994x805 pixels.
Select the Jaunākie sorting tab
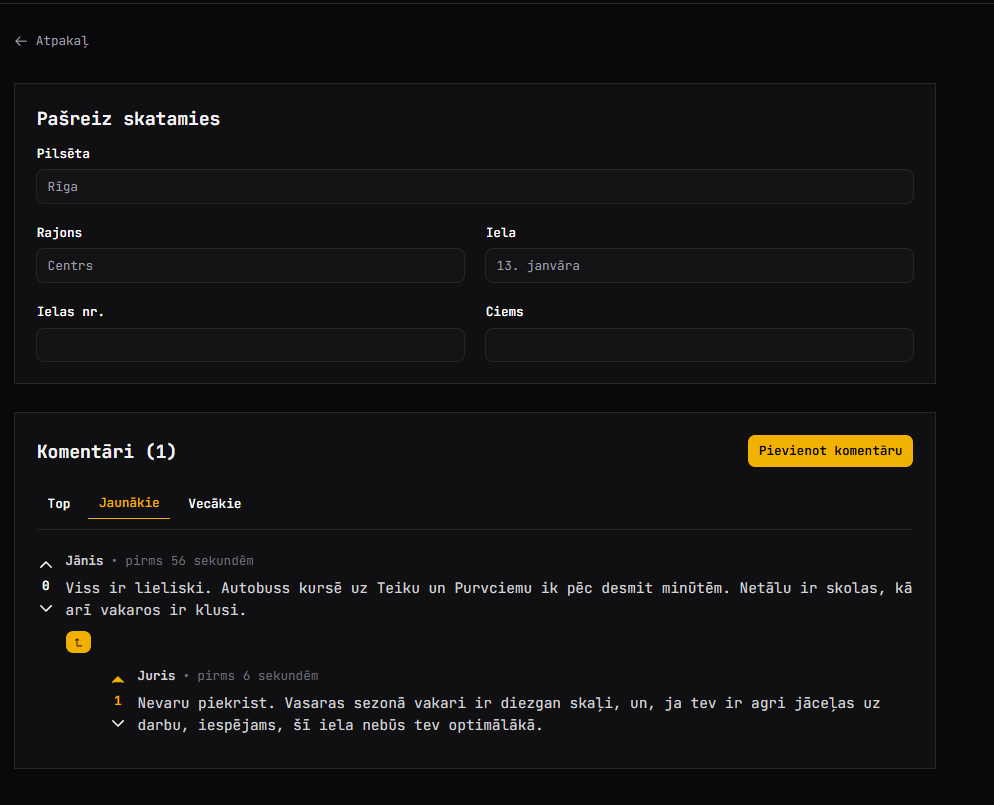pyautogui.click(x=129, y=503)
